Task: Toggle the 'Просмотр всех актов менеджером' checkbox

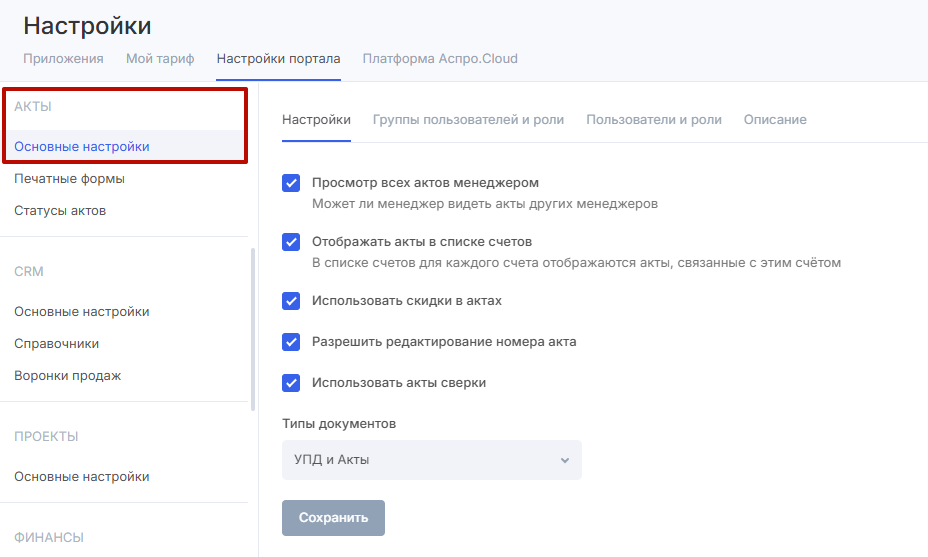Action: [x=291, y=183]
